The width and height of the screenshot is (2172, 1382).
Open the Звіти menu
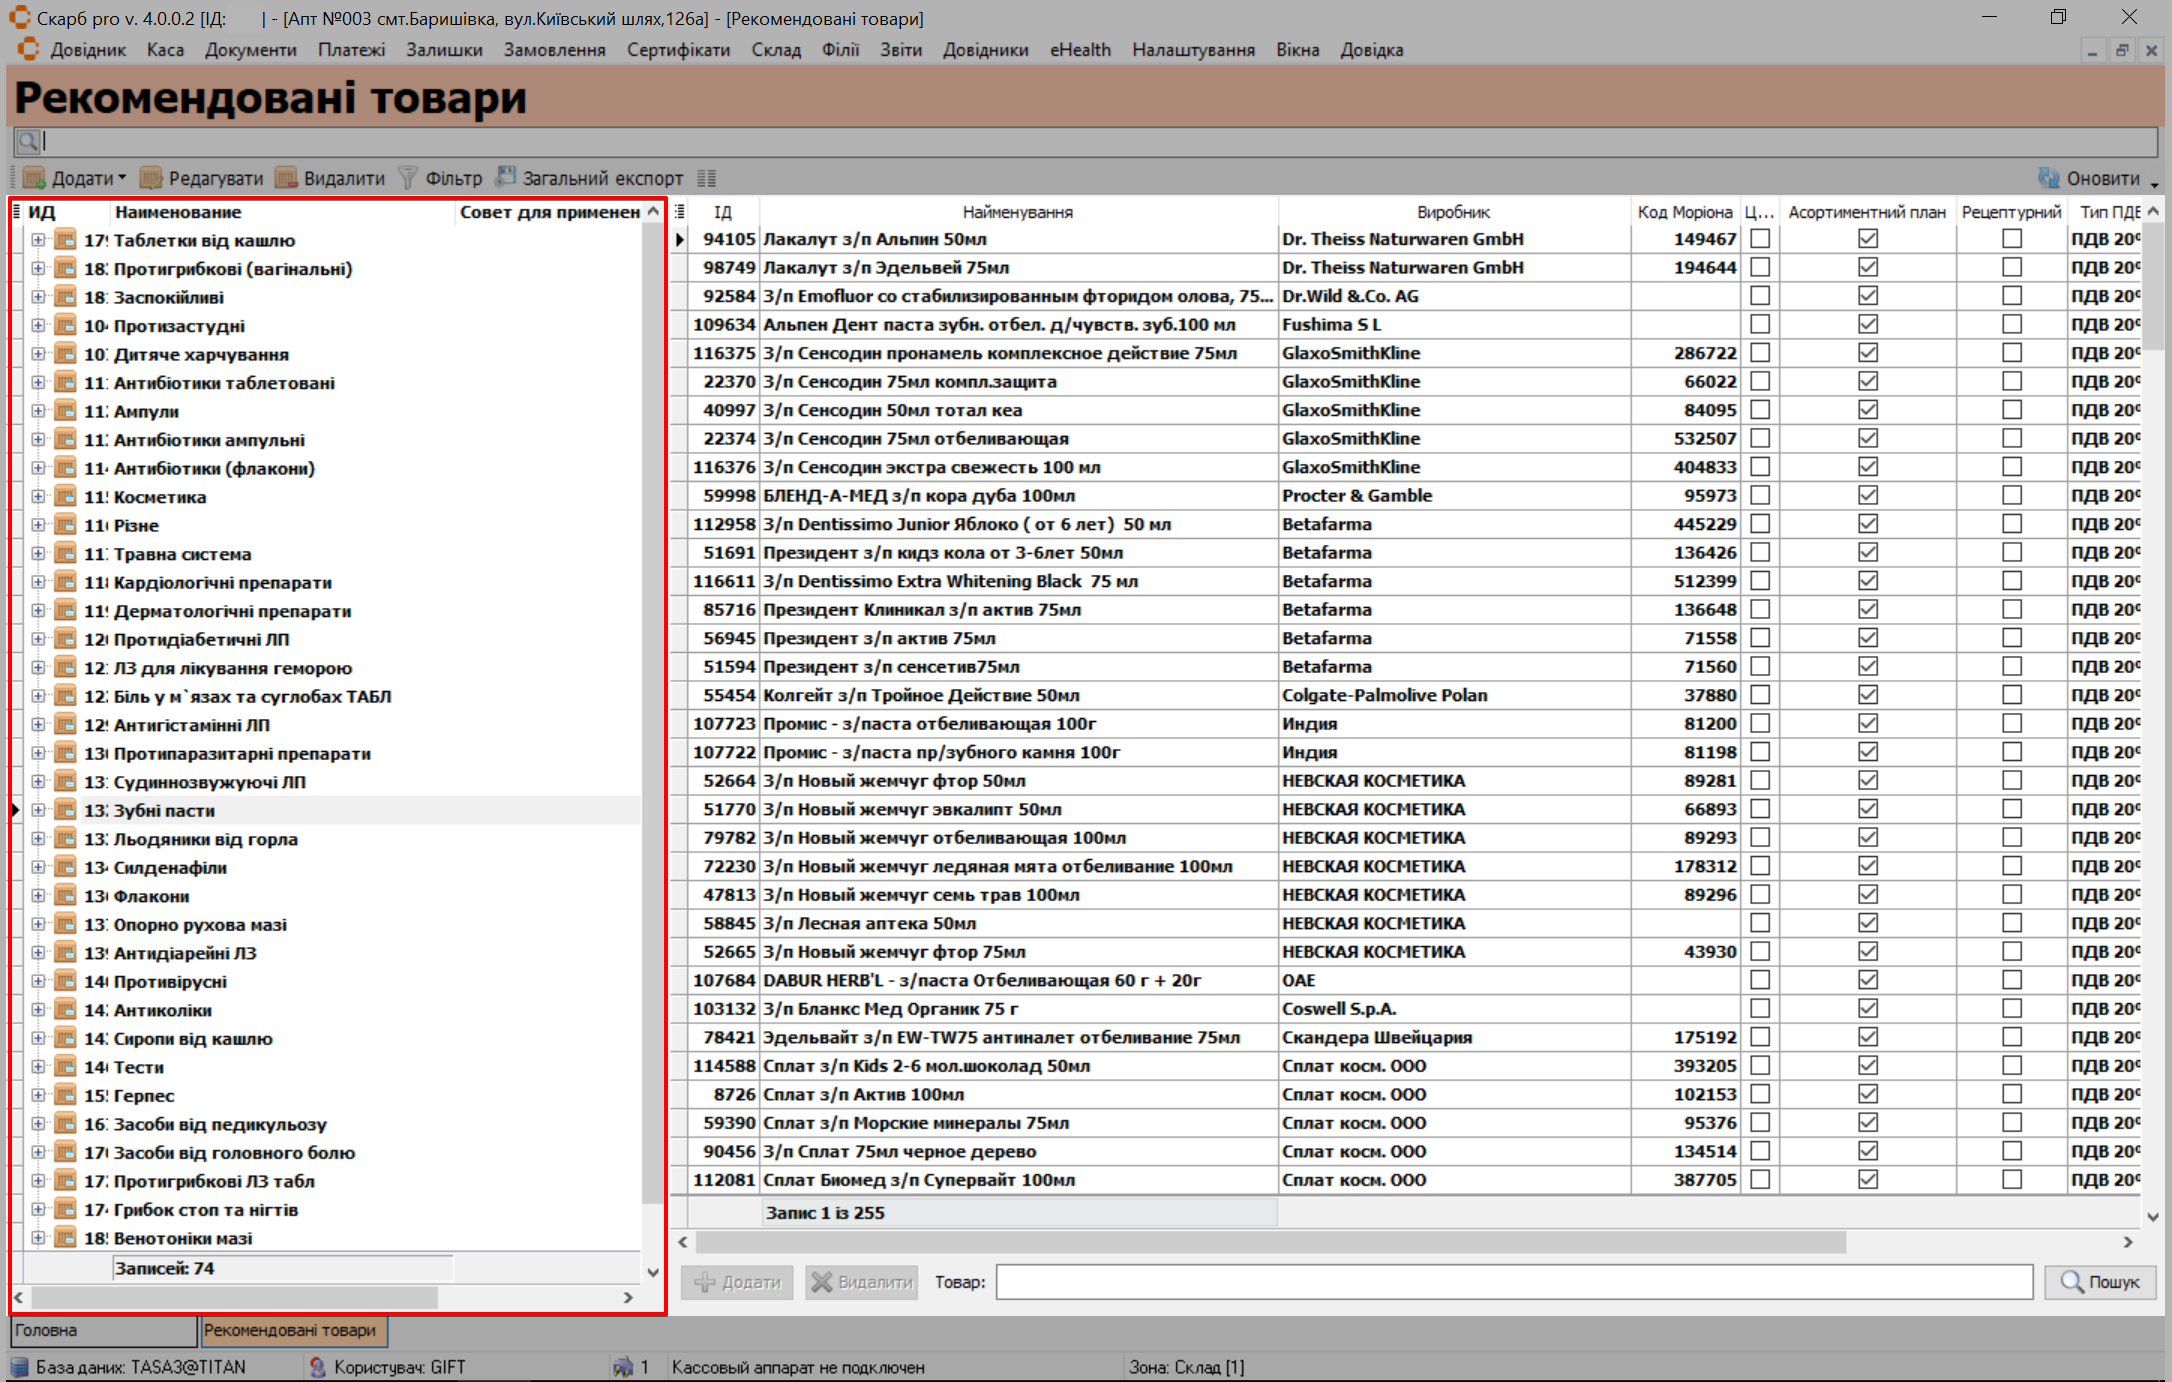[x=900, y=50]
